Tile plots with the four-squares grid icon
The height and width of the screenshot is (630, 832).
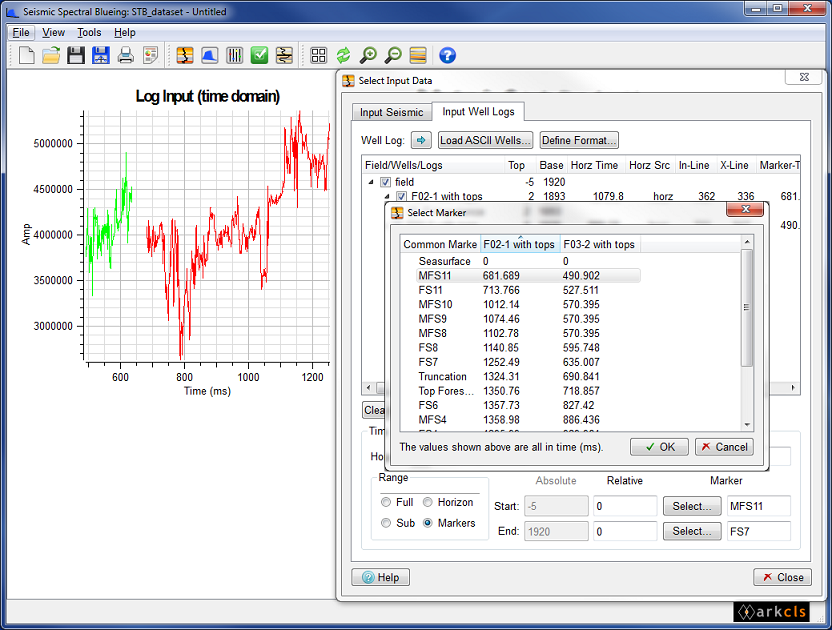pyautogui.click(x=318, y=55)
